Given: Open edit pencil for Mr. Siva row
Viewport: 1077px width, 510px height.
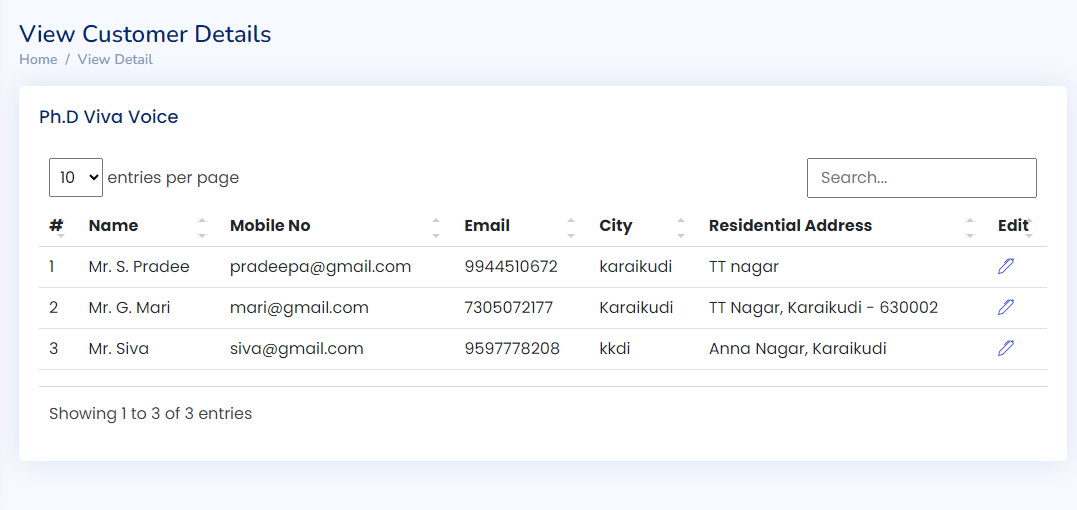Looking at the screenshot, I should [1006, 348].
